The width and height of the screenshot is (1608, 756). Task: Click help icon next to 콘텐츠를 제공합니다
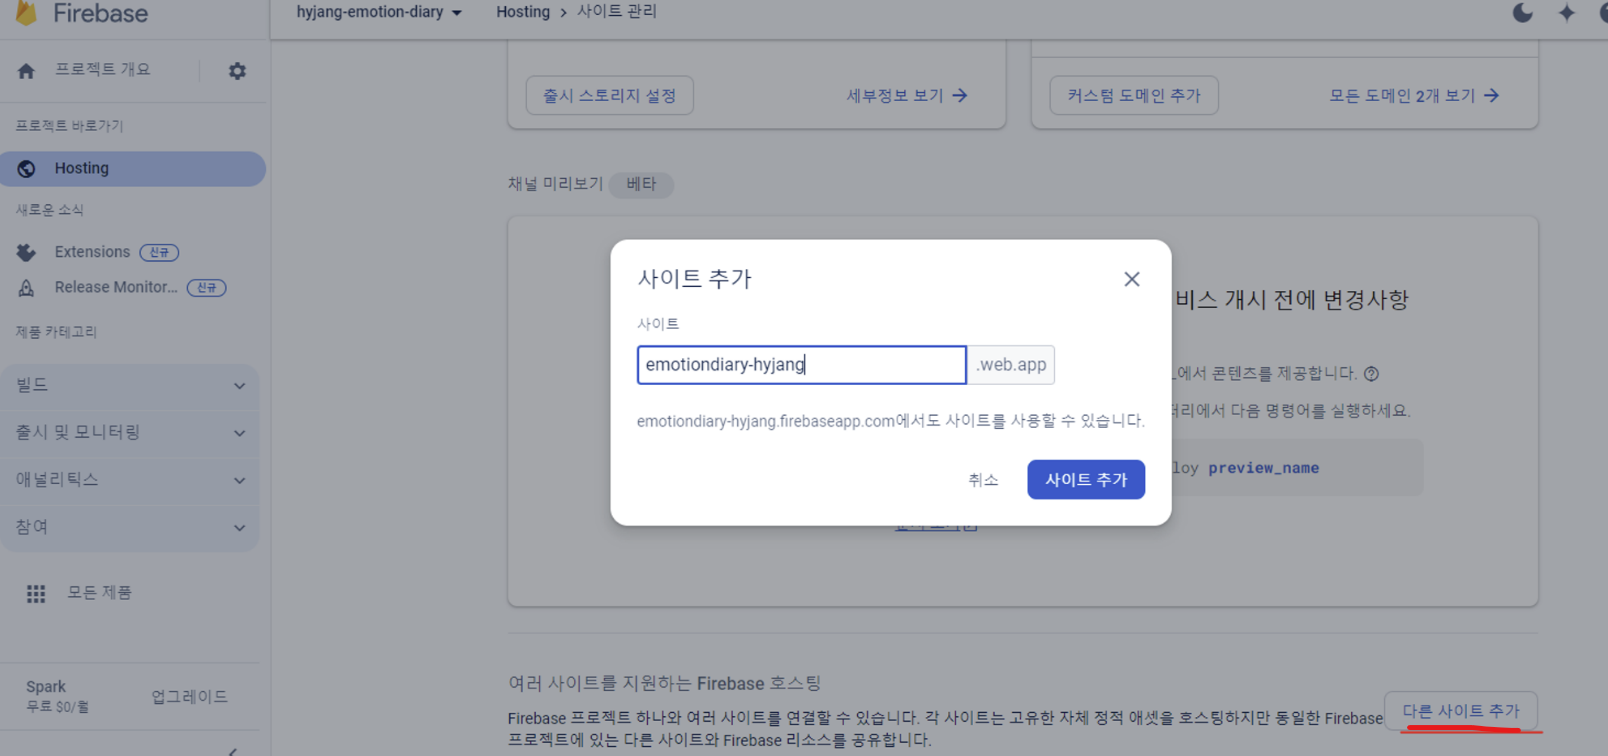coord(1372,374)
